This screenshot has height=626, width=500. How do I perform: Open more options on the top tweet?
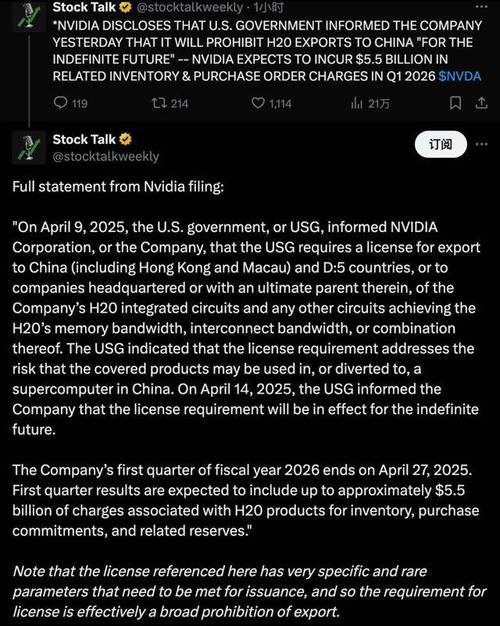pos(482,7)
